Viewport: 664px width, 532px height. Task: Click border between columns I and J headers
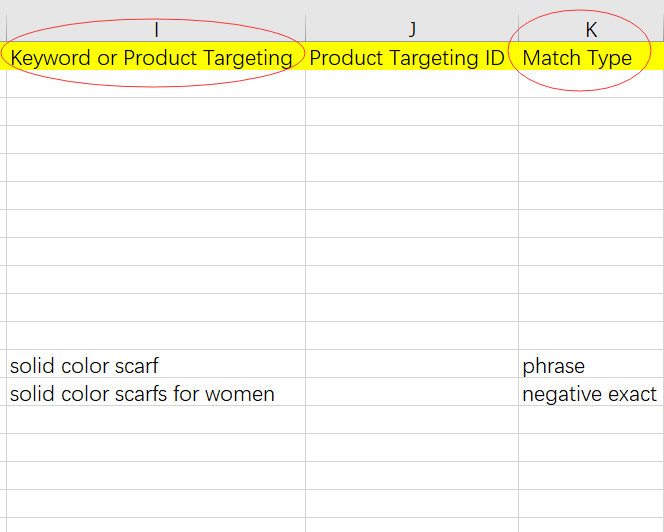click(305, 30)
